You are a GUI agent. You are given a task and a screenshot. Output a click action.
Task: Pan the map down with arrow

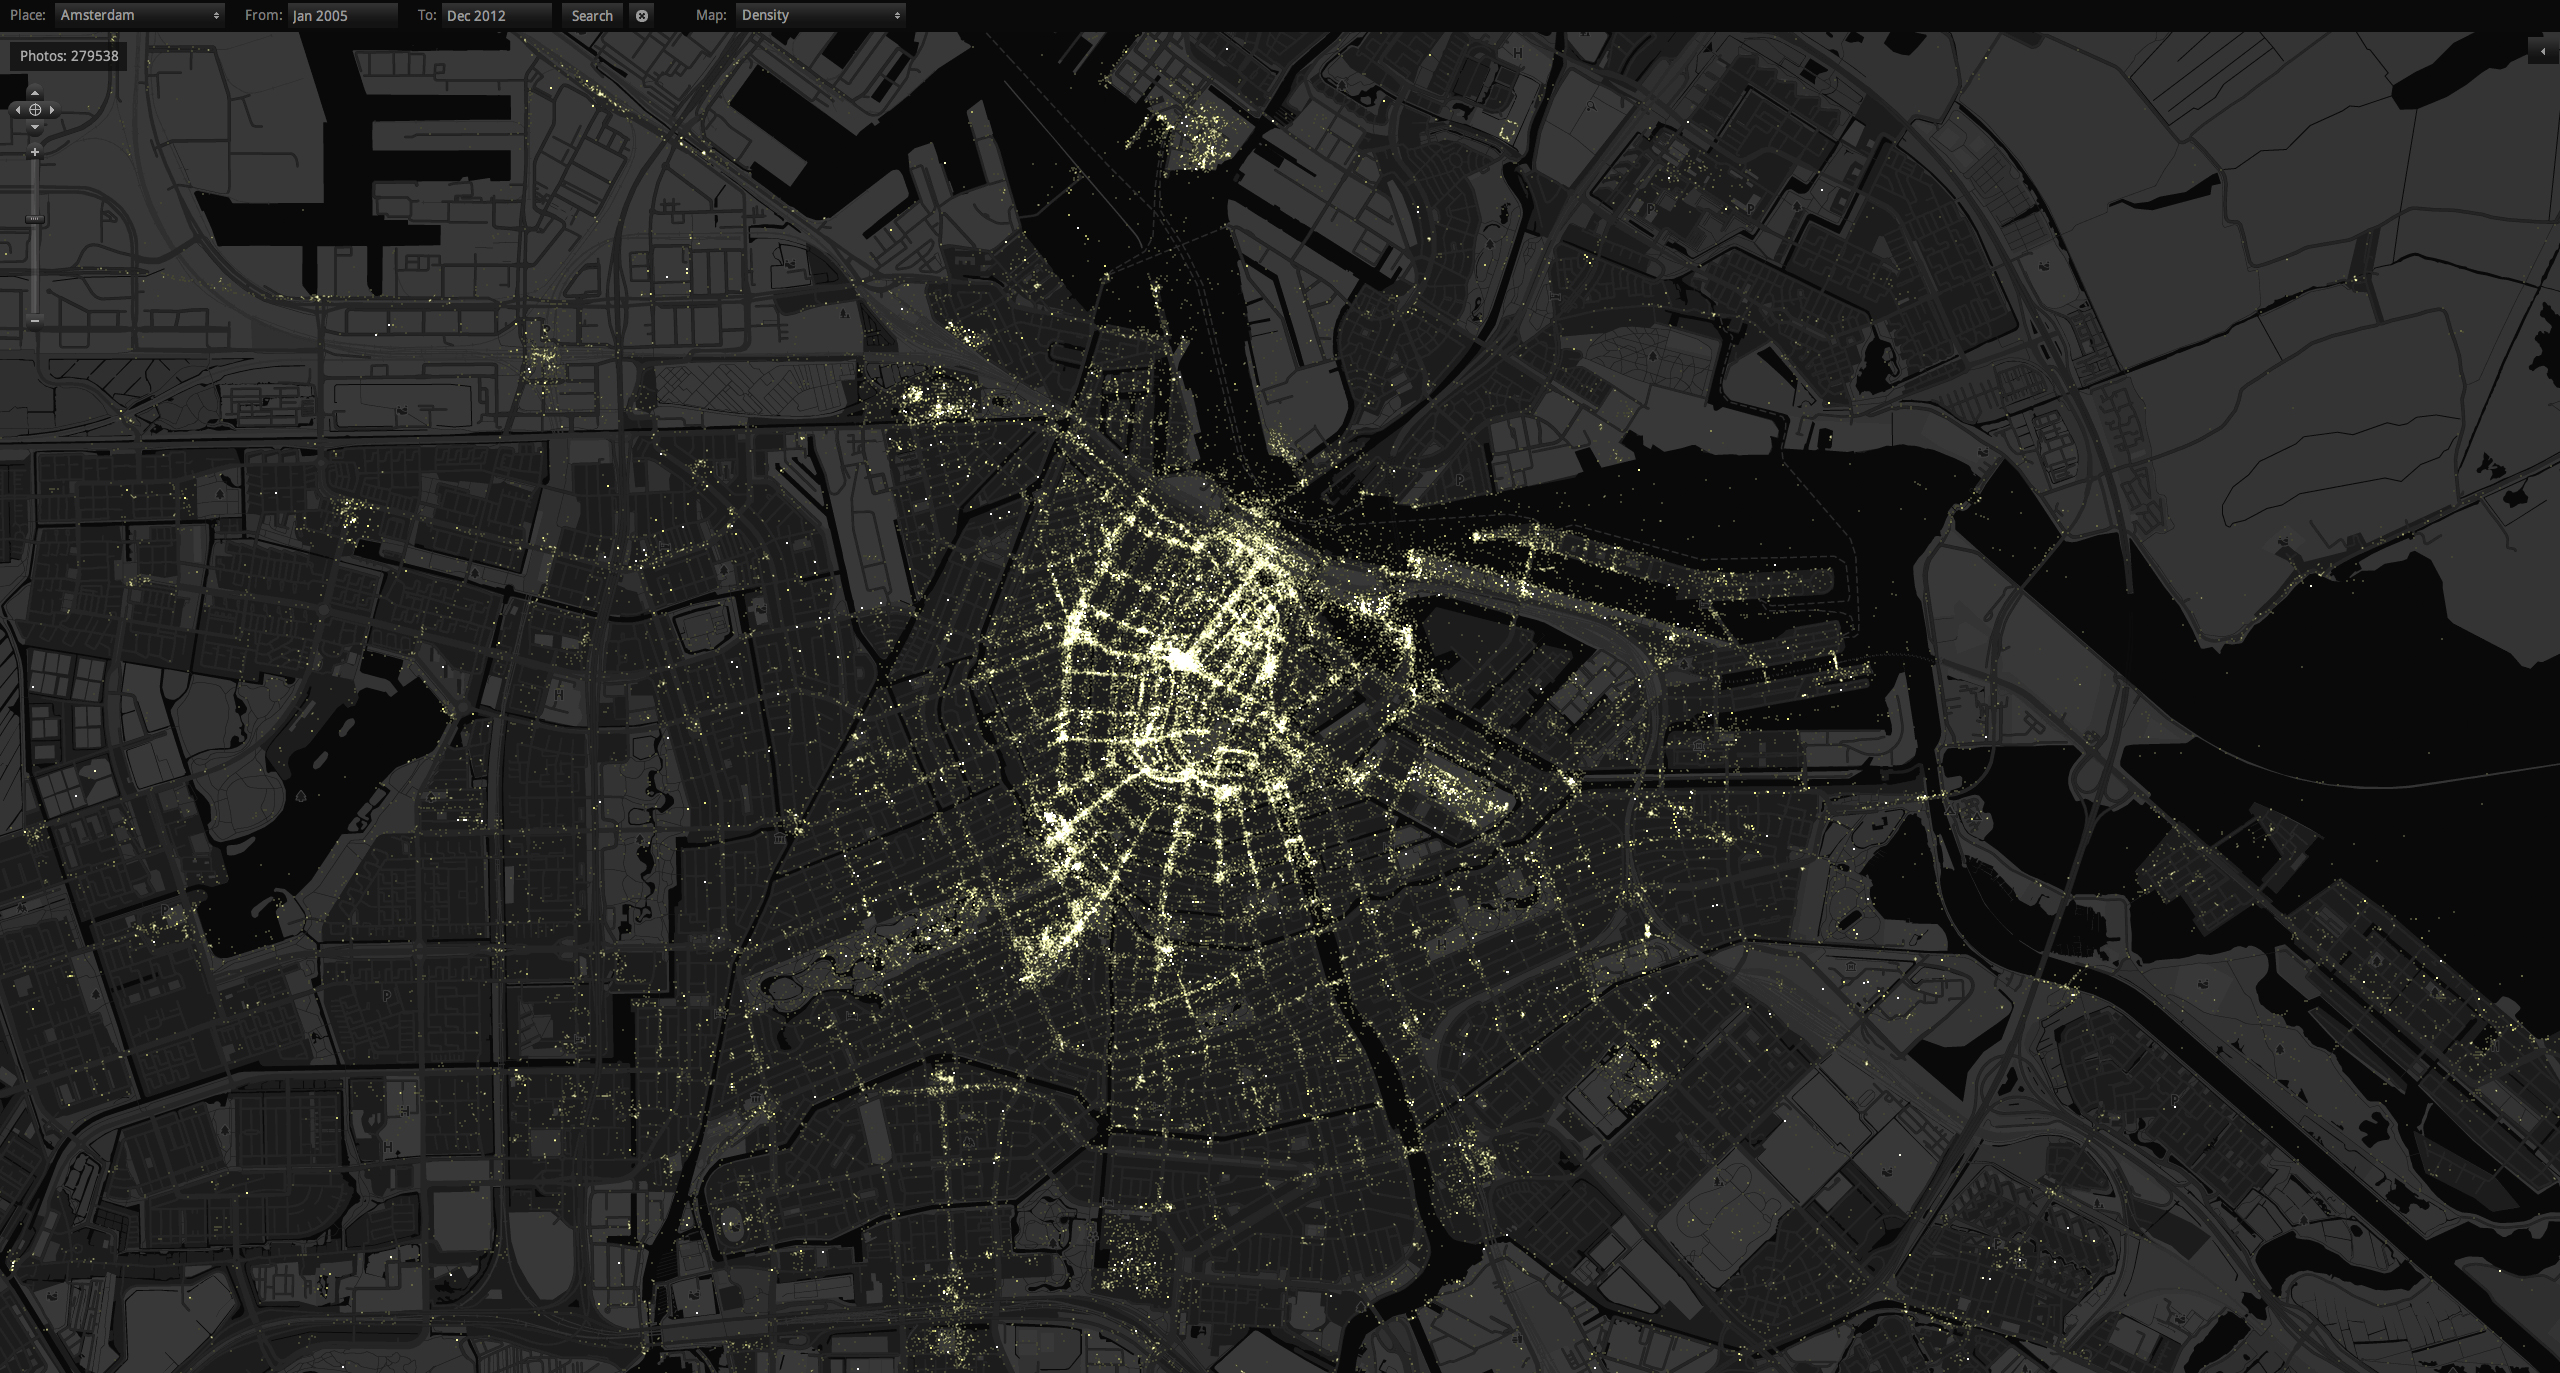click(35, 127)
